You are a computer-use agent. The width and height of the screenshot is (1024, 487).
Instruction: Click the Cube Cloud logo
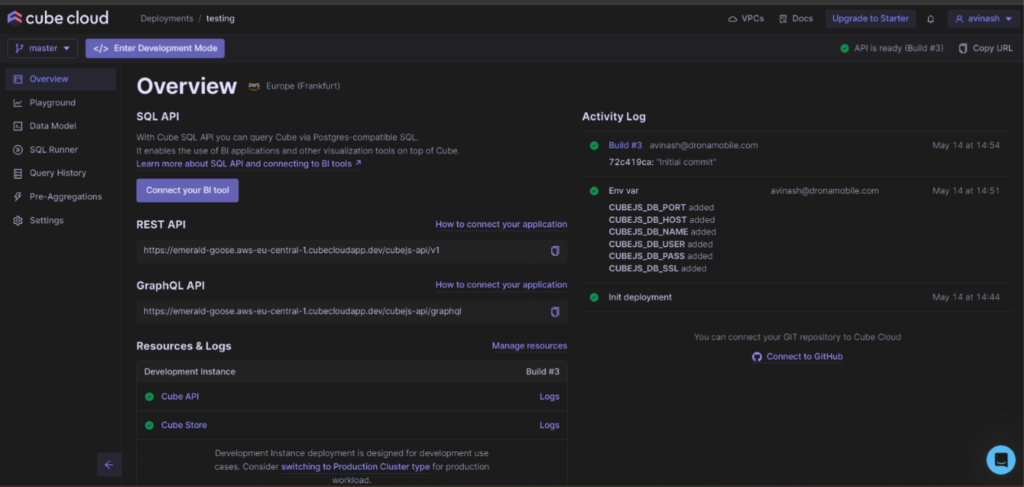58,18
